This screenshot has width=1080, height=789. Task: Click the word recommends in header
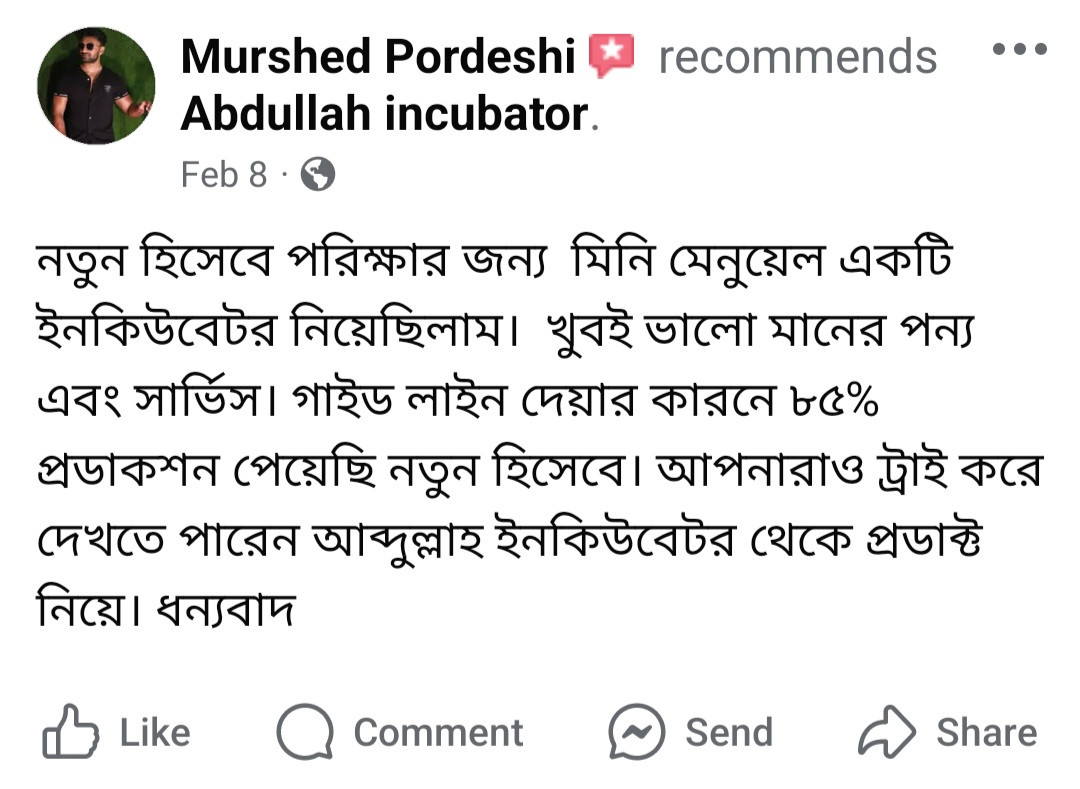(797, 57)
